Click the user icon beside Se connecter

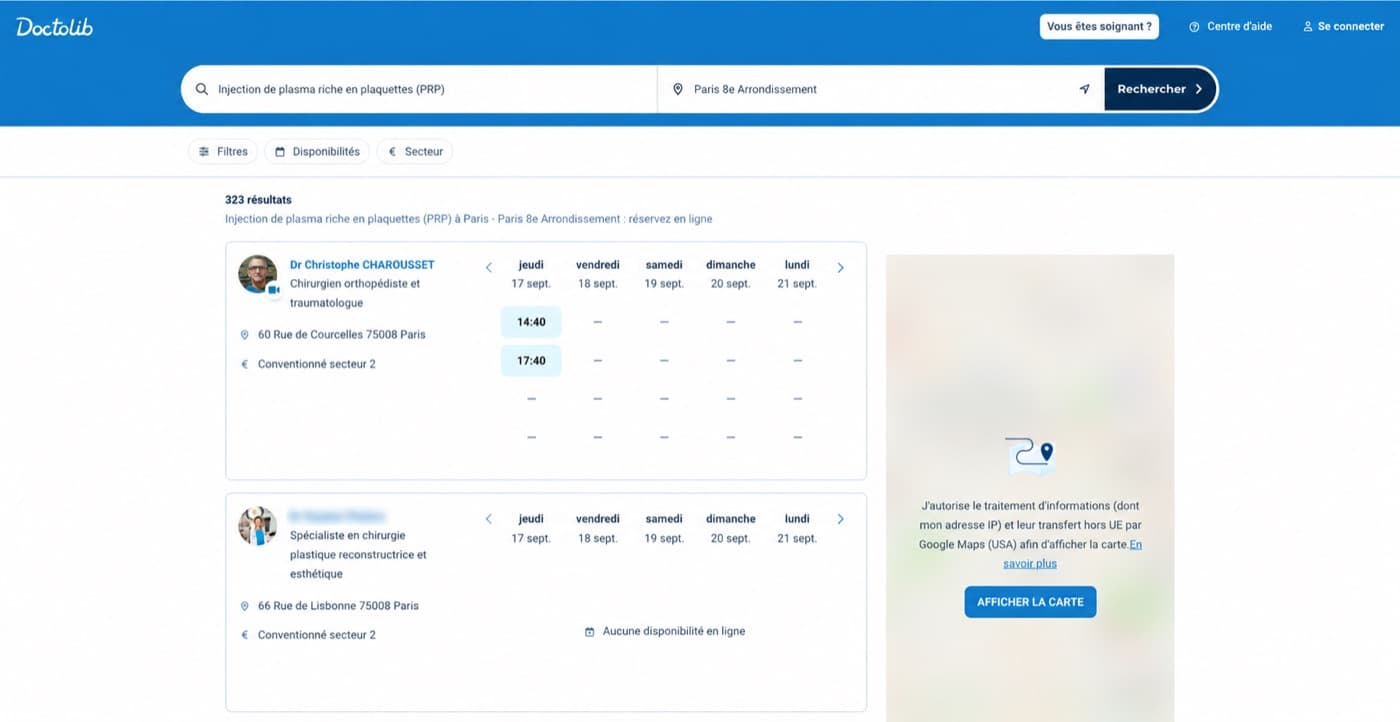point(1308,27)
